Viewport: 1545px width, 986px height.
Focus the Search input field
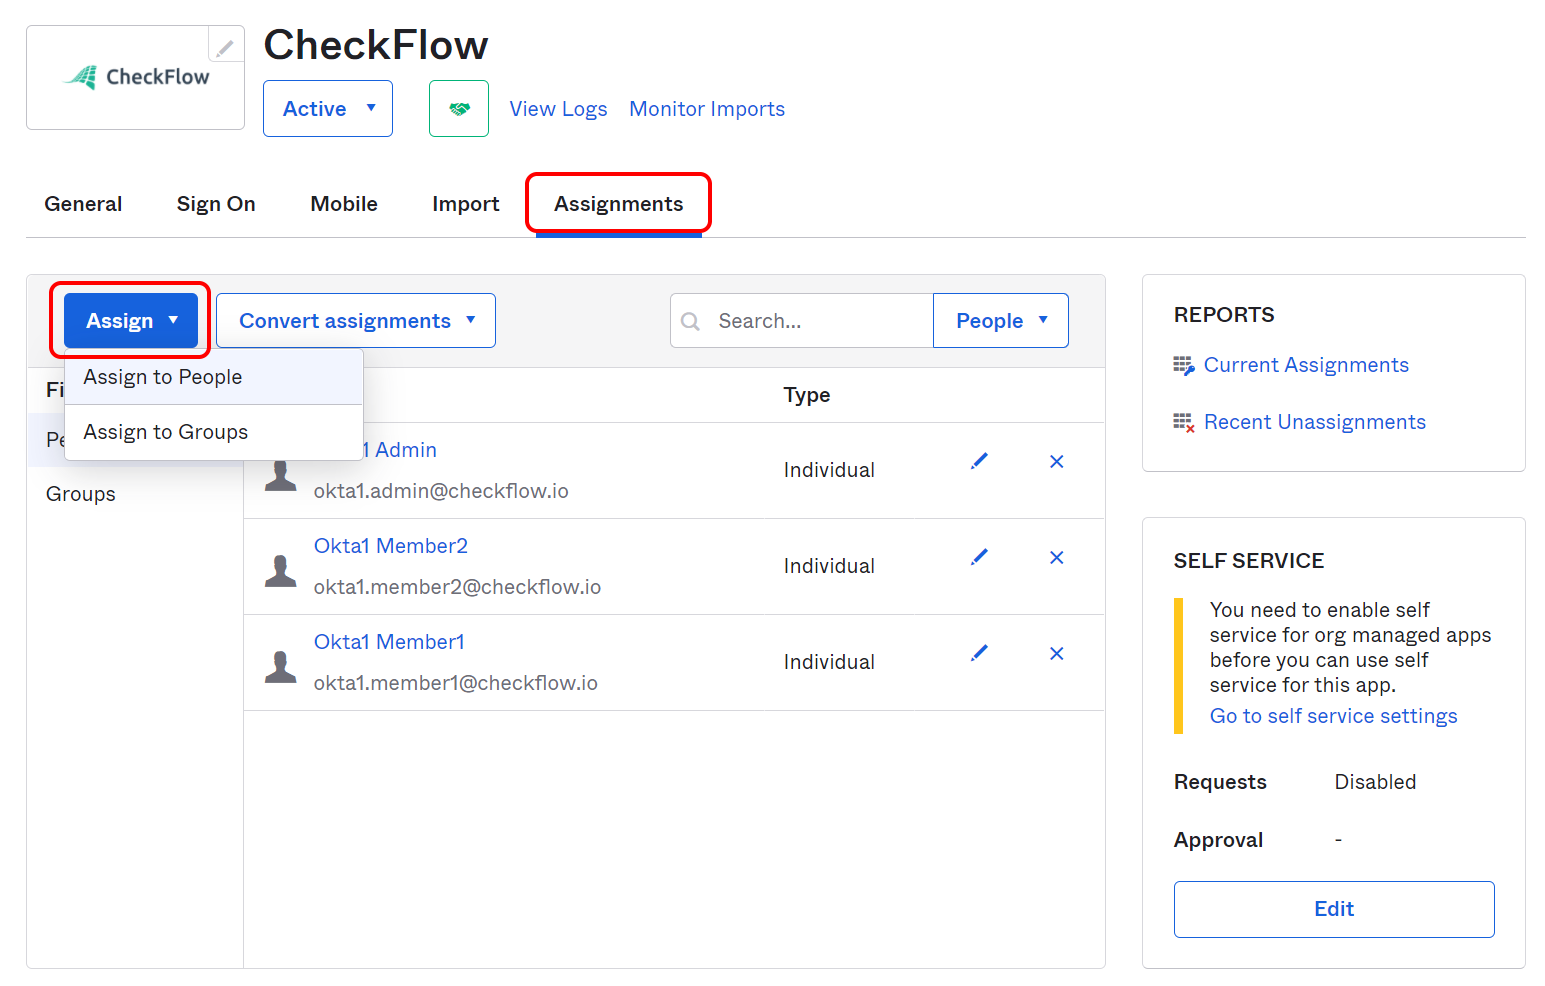tap(802, 321)
